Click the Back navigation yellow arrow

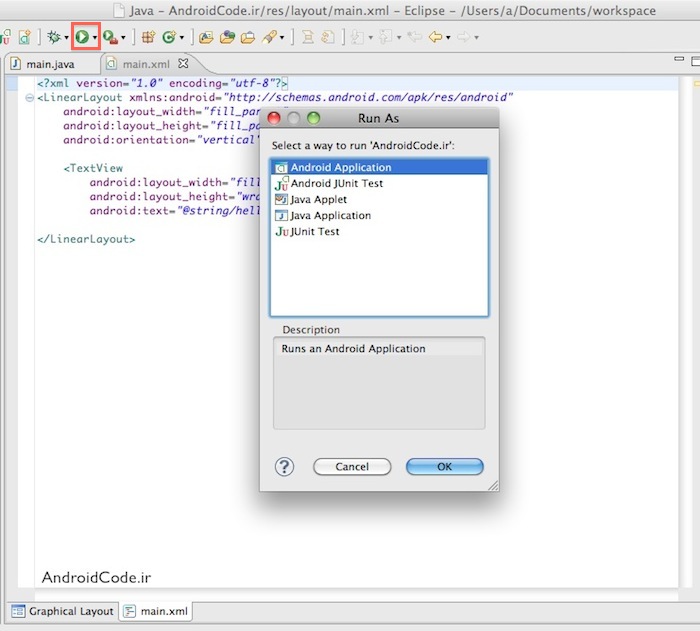[x=436, y=37]
